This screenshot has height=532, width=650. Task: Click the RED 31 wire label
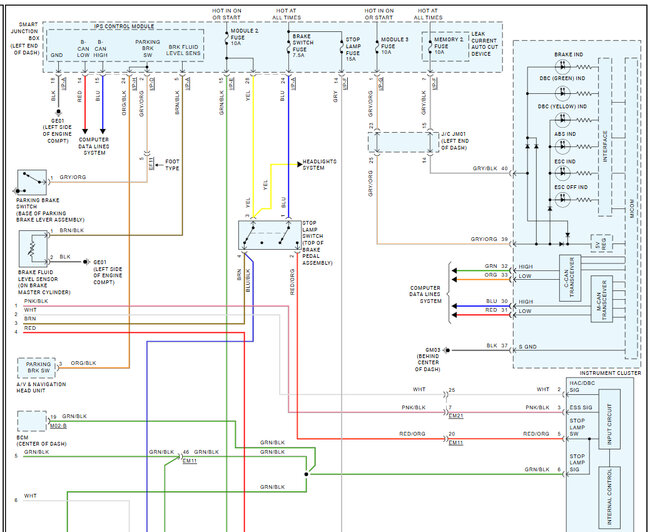[x=496, y=310]
